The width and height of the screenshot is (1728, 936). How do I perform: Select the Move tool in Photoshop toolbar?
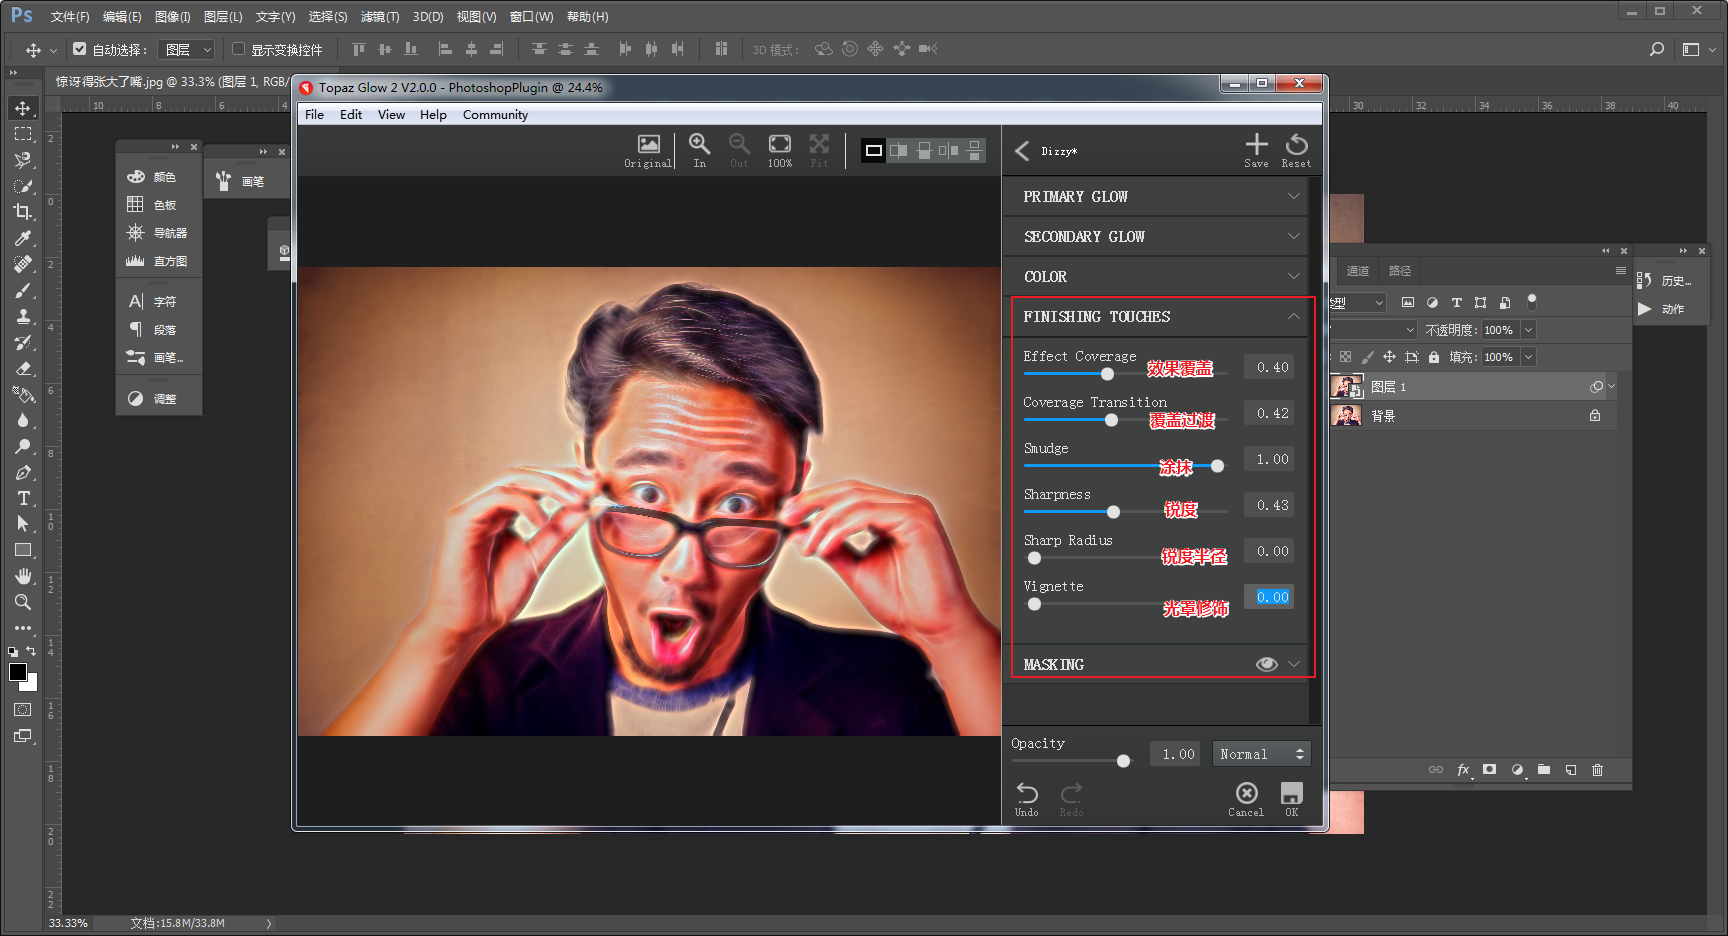[x=22, y=108]
